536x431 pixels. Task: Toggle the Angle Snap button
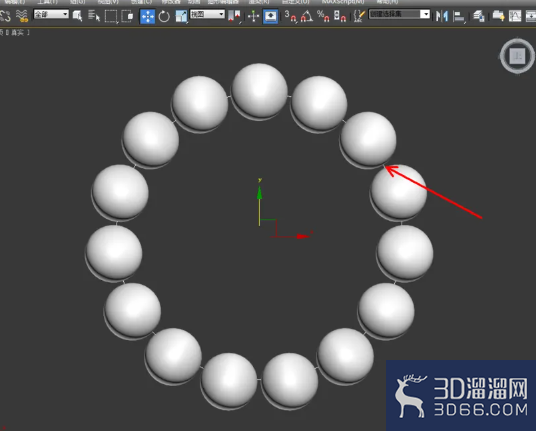pos(307,16)
